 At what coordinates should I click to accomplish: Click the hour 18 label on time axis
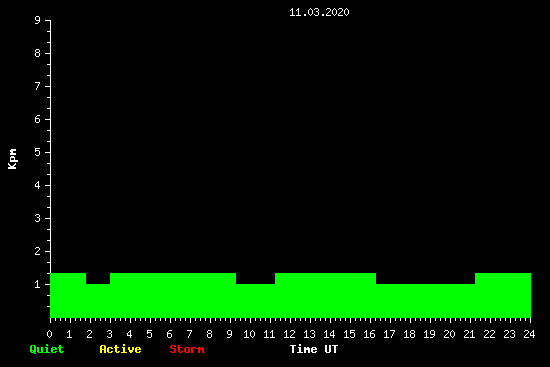pyautogui.click(x=409, y=334)
